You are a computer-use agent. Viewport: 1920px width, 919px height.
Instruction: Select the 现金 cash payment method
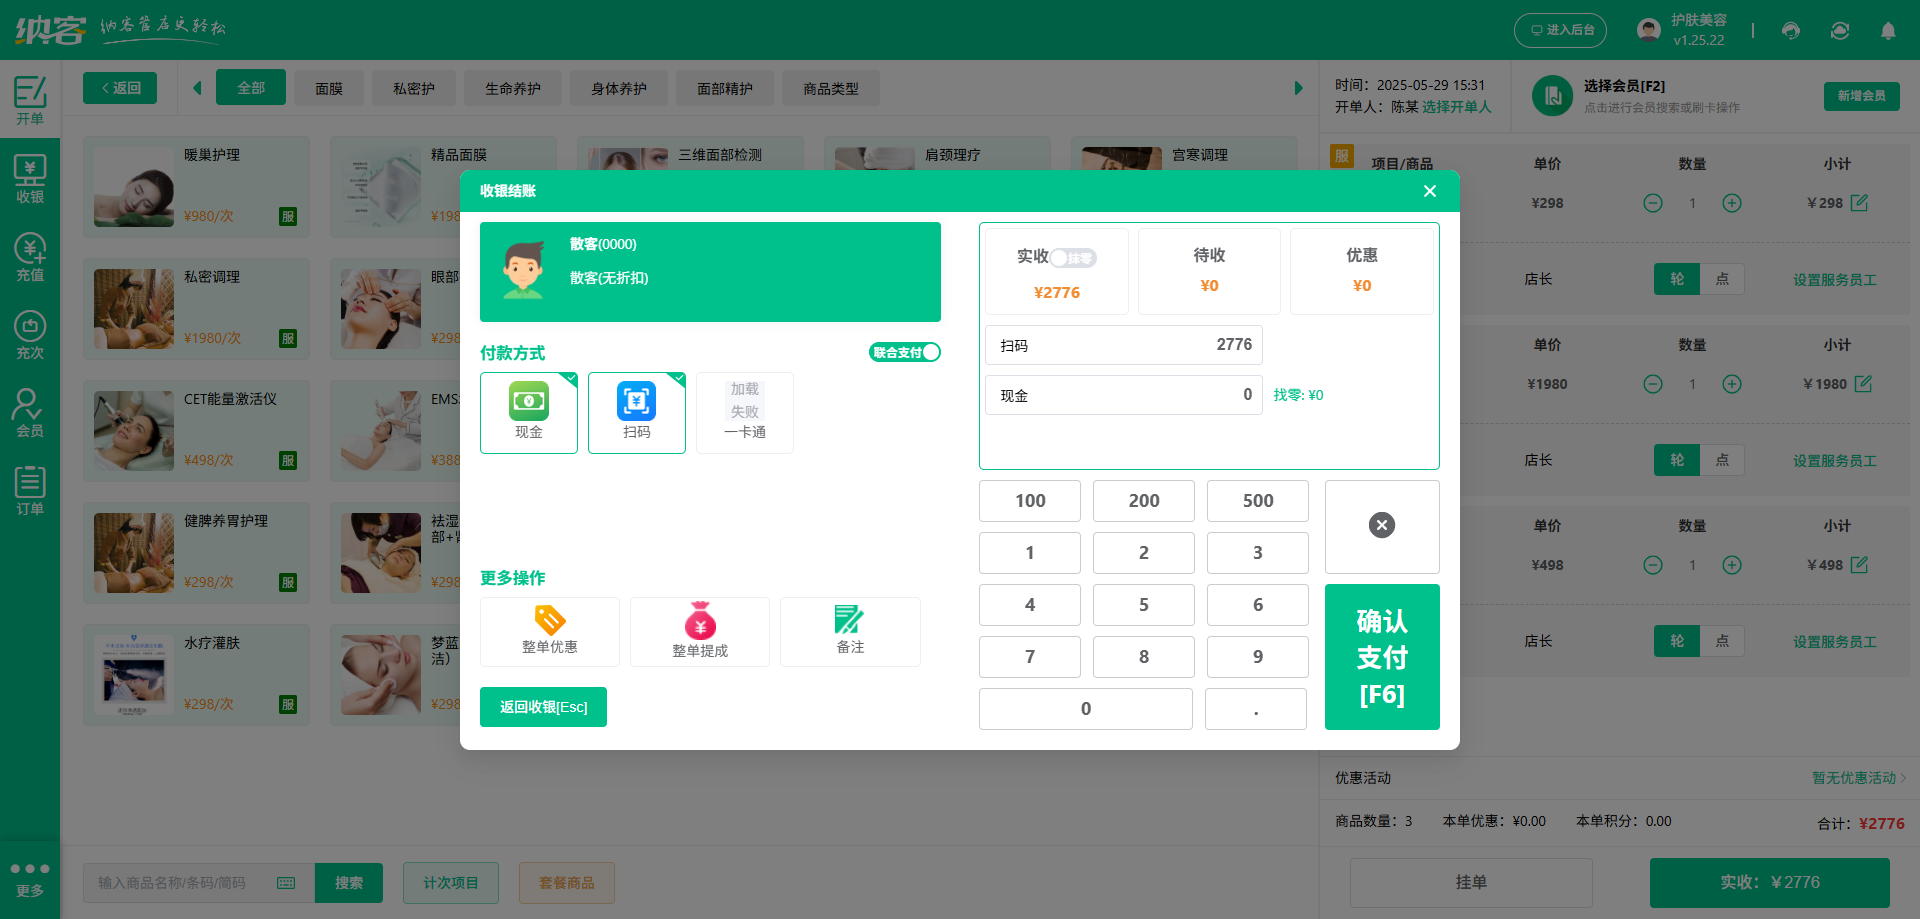tap(529, 413)
